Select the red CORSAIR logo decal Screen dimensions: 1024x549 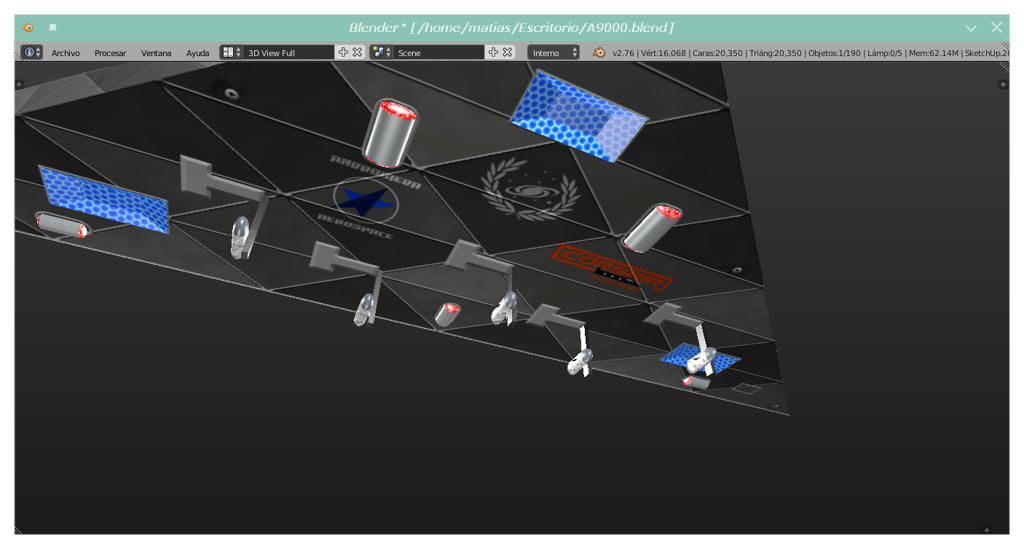pyautogui.click(x=611, y=268)
